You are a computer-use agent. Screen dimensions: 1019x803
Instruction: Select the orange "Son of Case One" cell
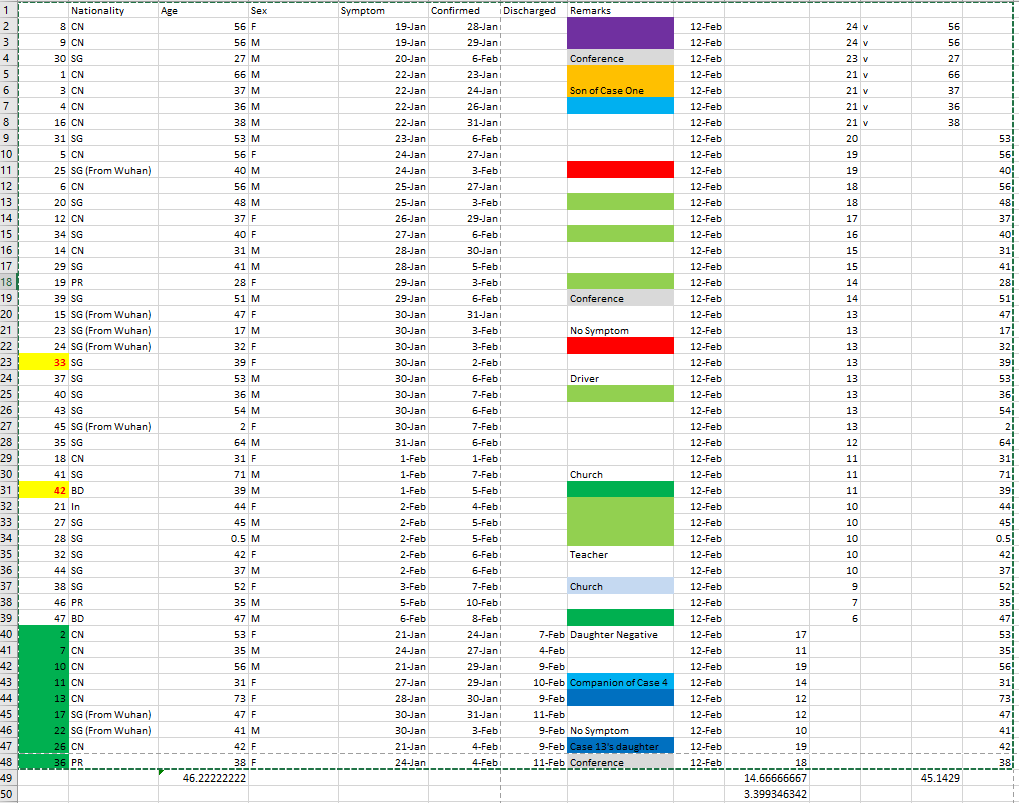(620, 90)
